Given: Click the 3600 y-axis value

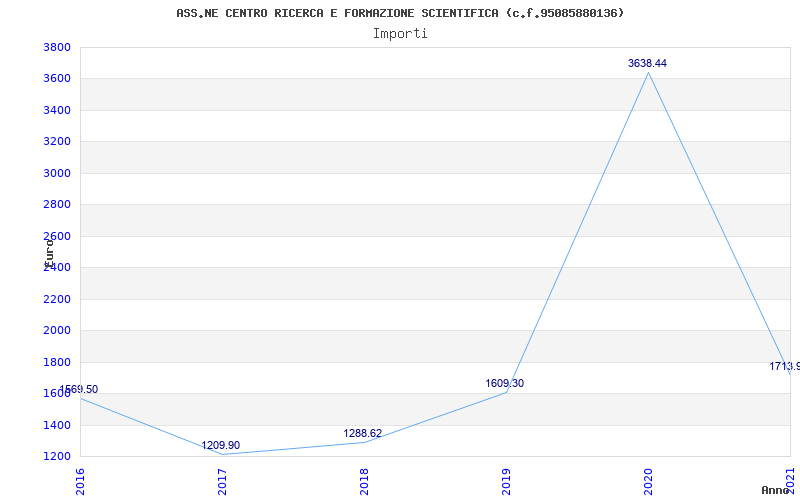Looking at the screenshot, I should point(57,79).
